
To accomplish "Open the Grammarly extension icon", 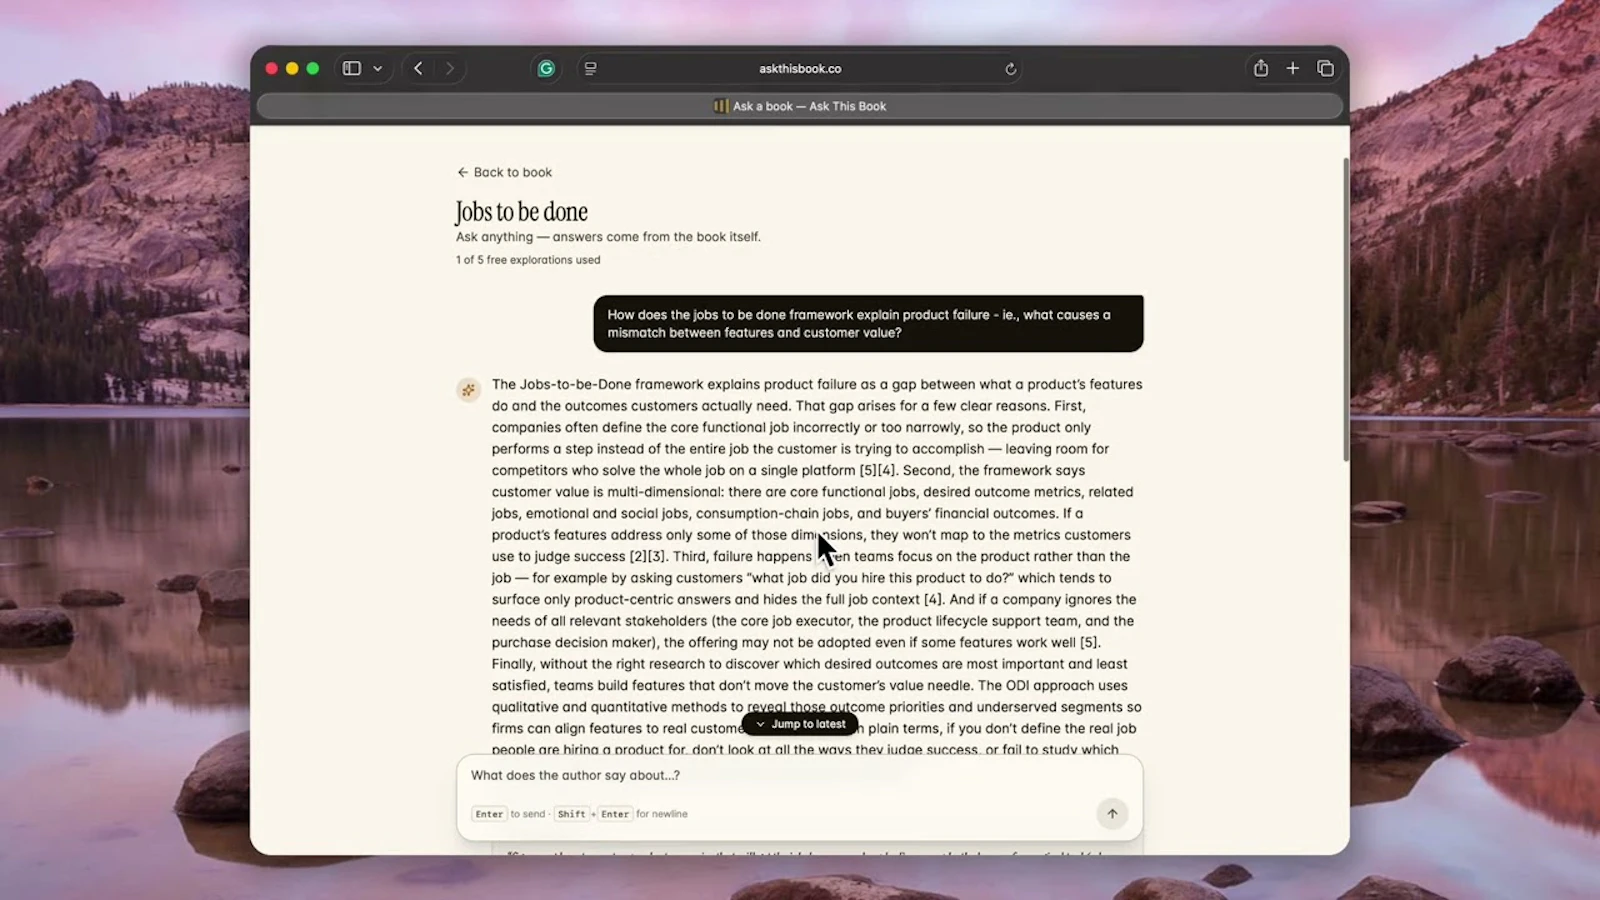I will [x=546, y=69].
